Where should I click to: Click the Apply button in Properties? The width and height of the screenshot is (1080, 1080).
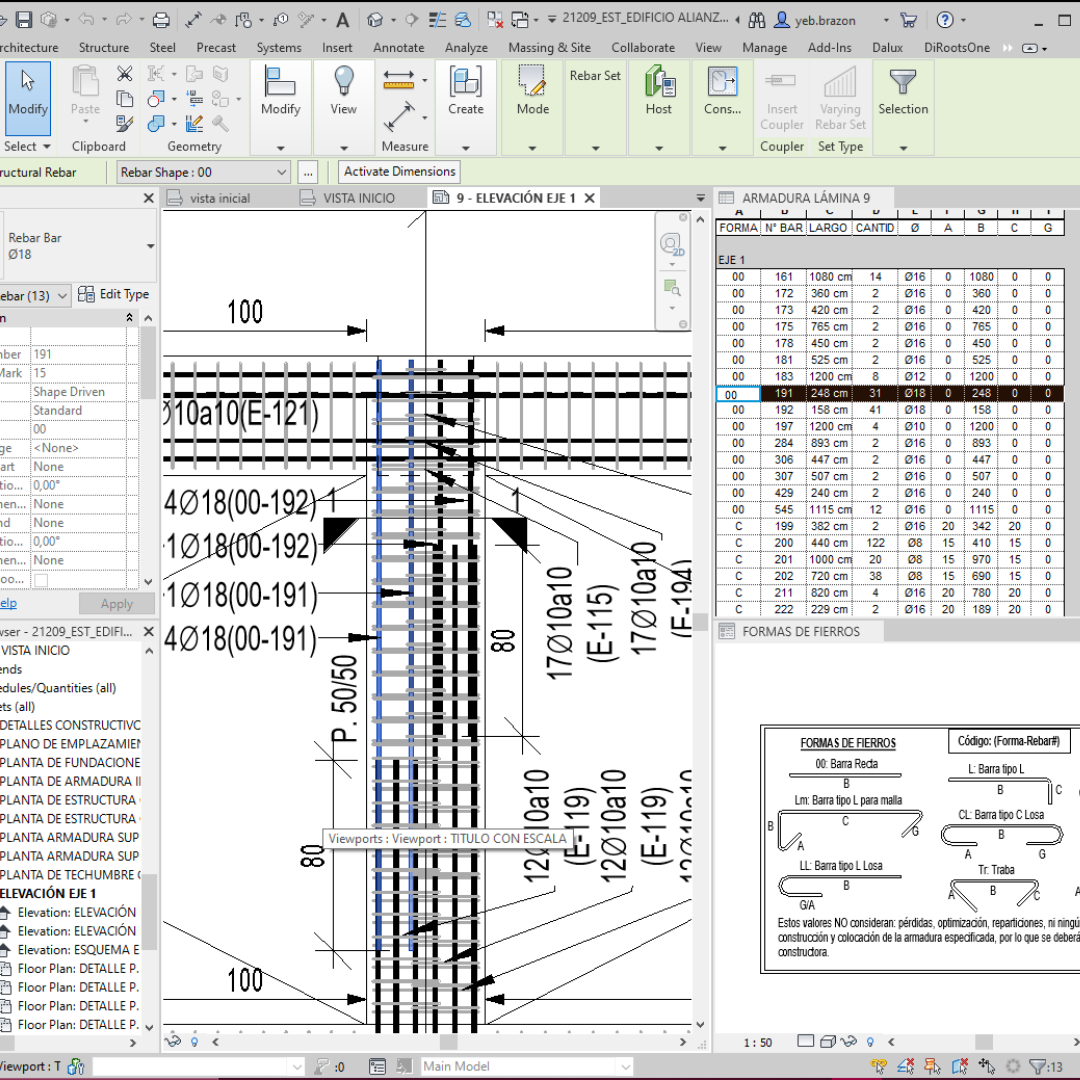[117, 604]
